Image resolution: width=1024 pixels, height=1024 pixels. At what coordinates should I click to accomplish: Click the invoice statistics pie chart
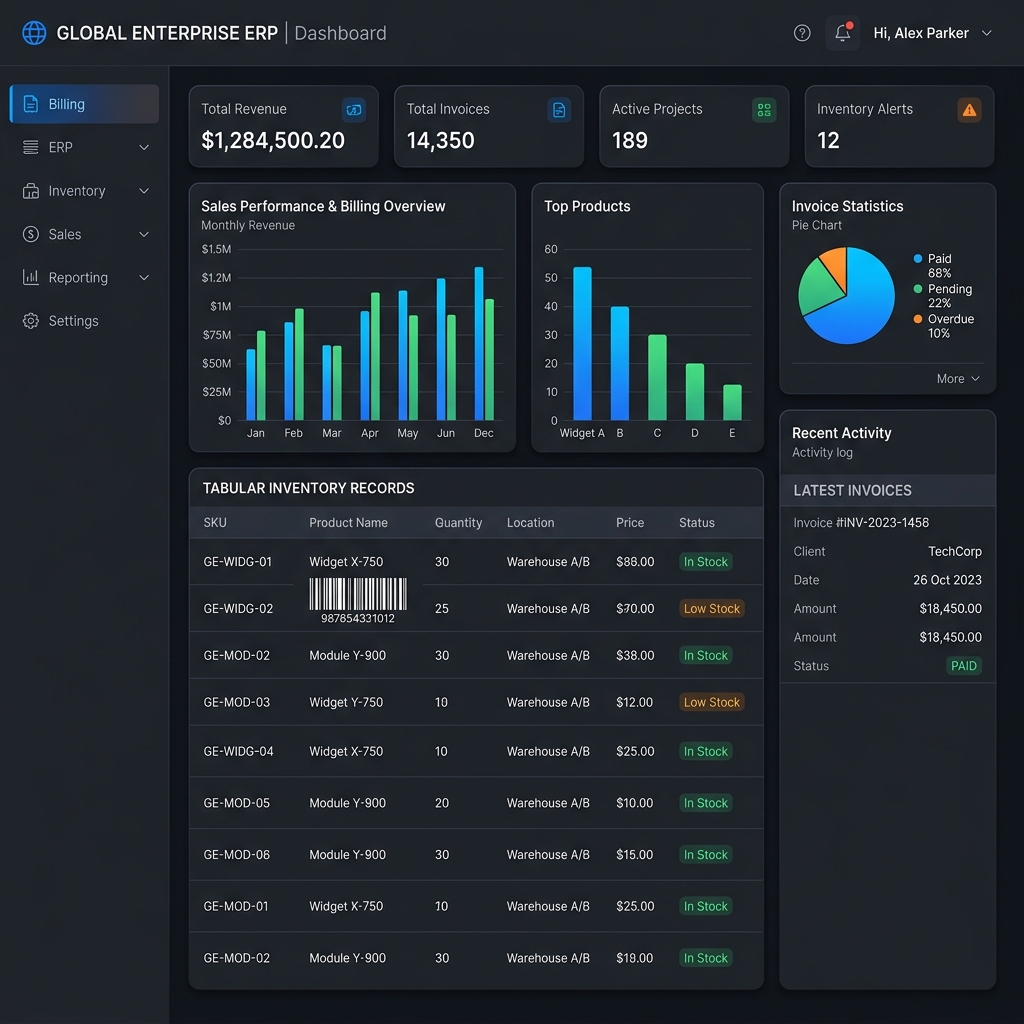point(846,295)
